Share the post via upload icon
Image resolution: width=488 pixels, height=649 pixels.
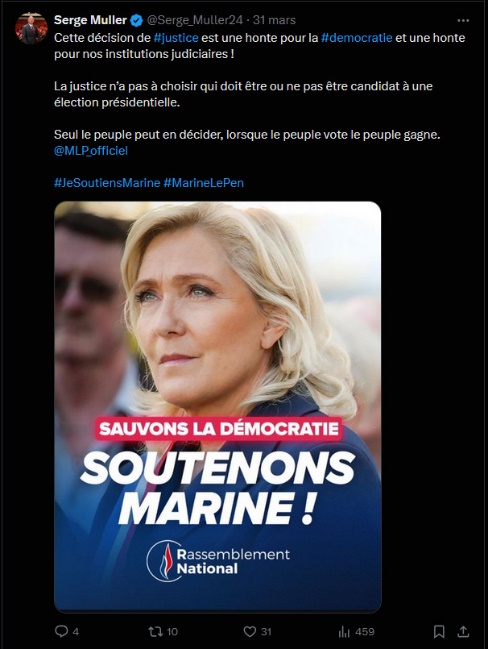(464, 631)
